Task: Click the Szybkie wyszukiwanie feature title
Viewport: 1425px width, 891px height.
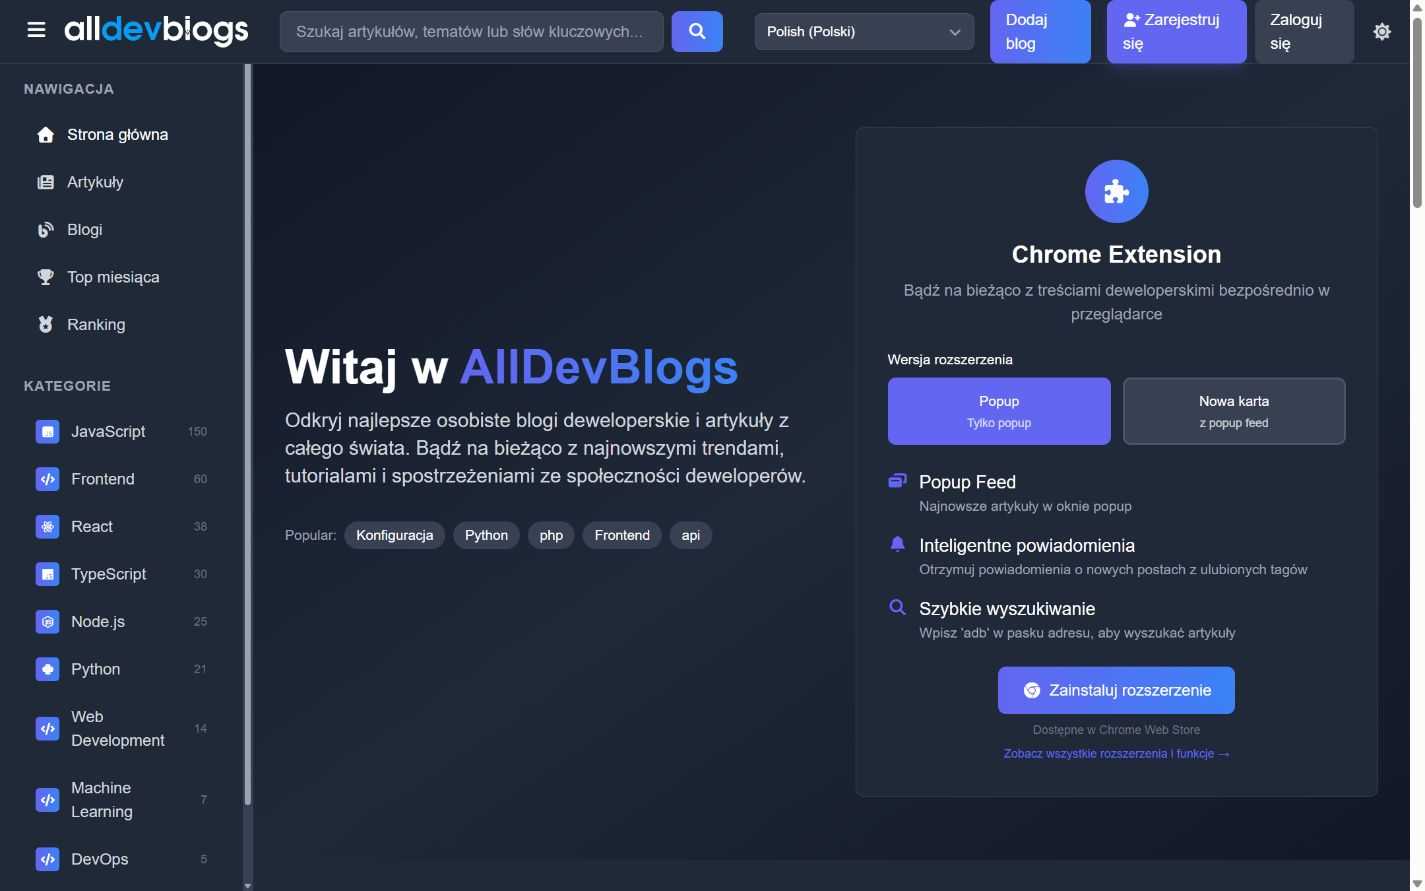Action: [1007, 609]
